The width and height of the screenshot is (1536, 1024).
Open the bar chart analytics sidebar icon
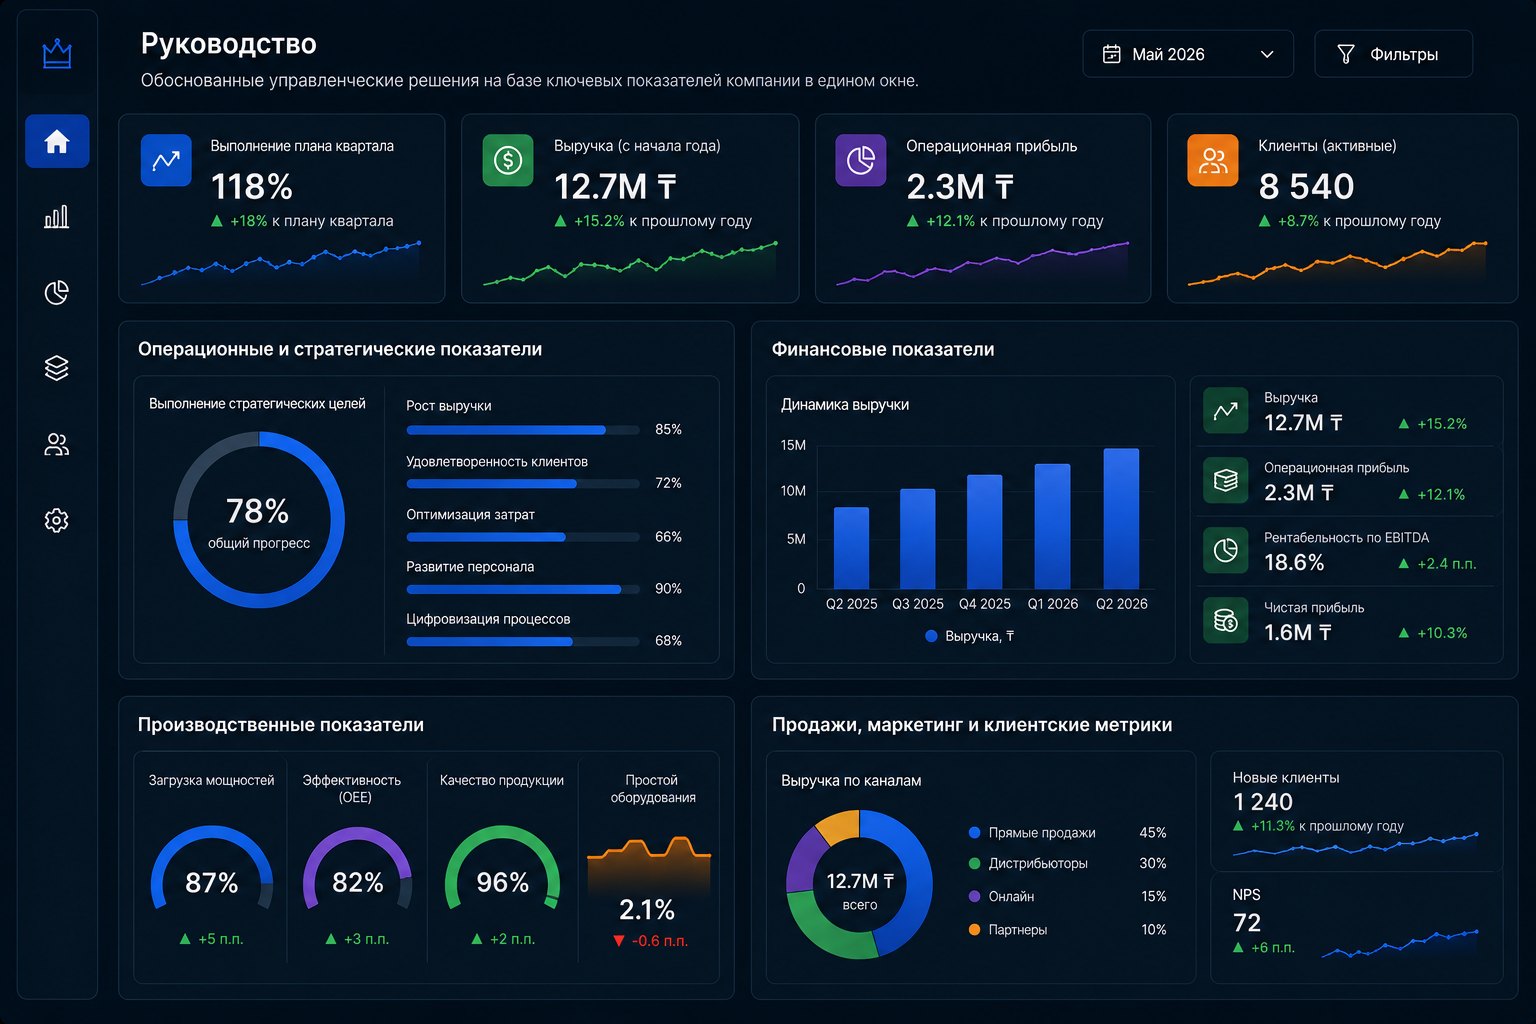coord(57,216)
